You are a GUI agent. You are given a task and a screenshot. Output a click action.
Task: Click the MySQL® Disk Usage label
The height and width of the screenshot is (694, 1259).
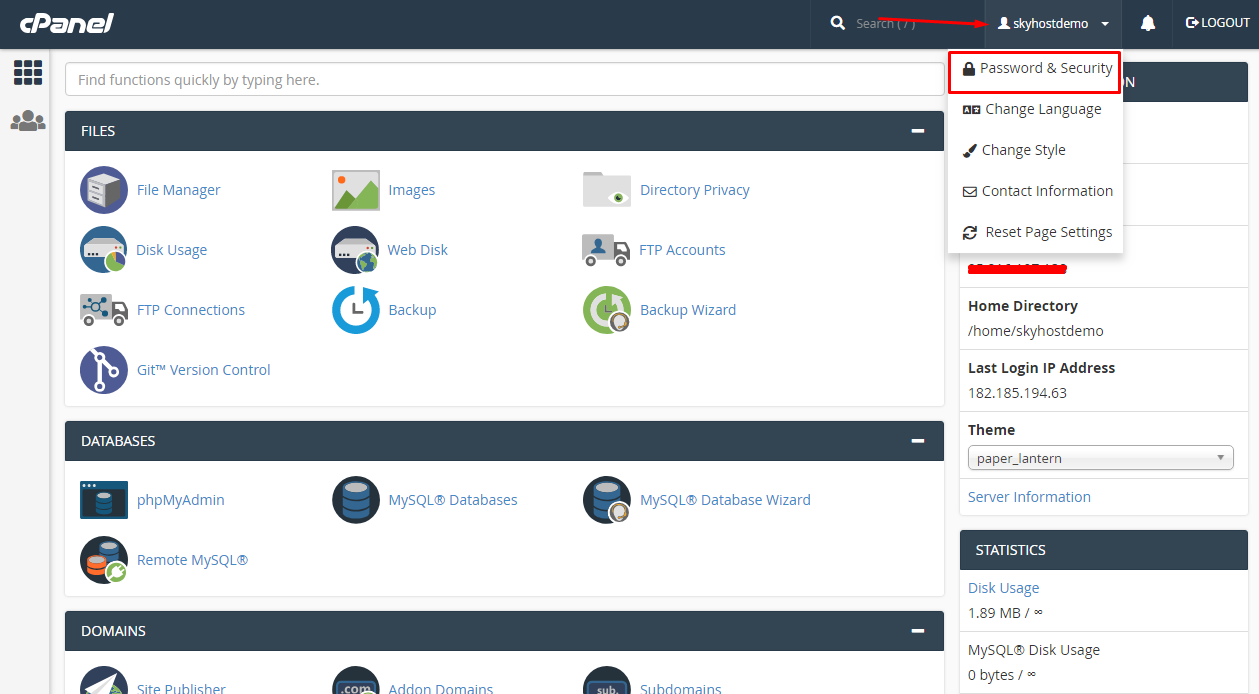1034,650
